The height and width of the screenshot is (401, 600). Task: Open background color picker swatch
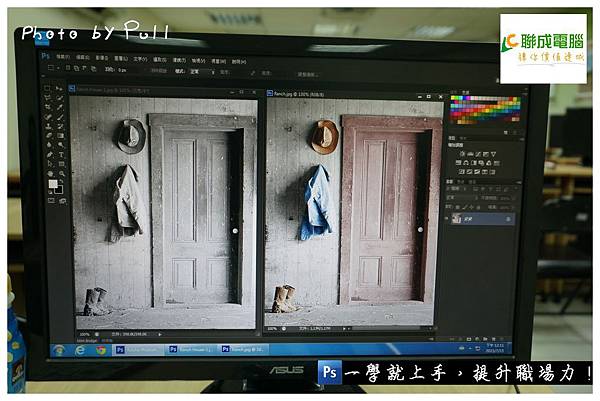pyautogui.click(x=59, y=190)
